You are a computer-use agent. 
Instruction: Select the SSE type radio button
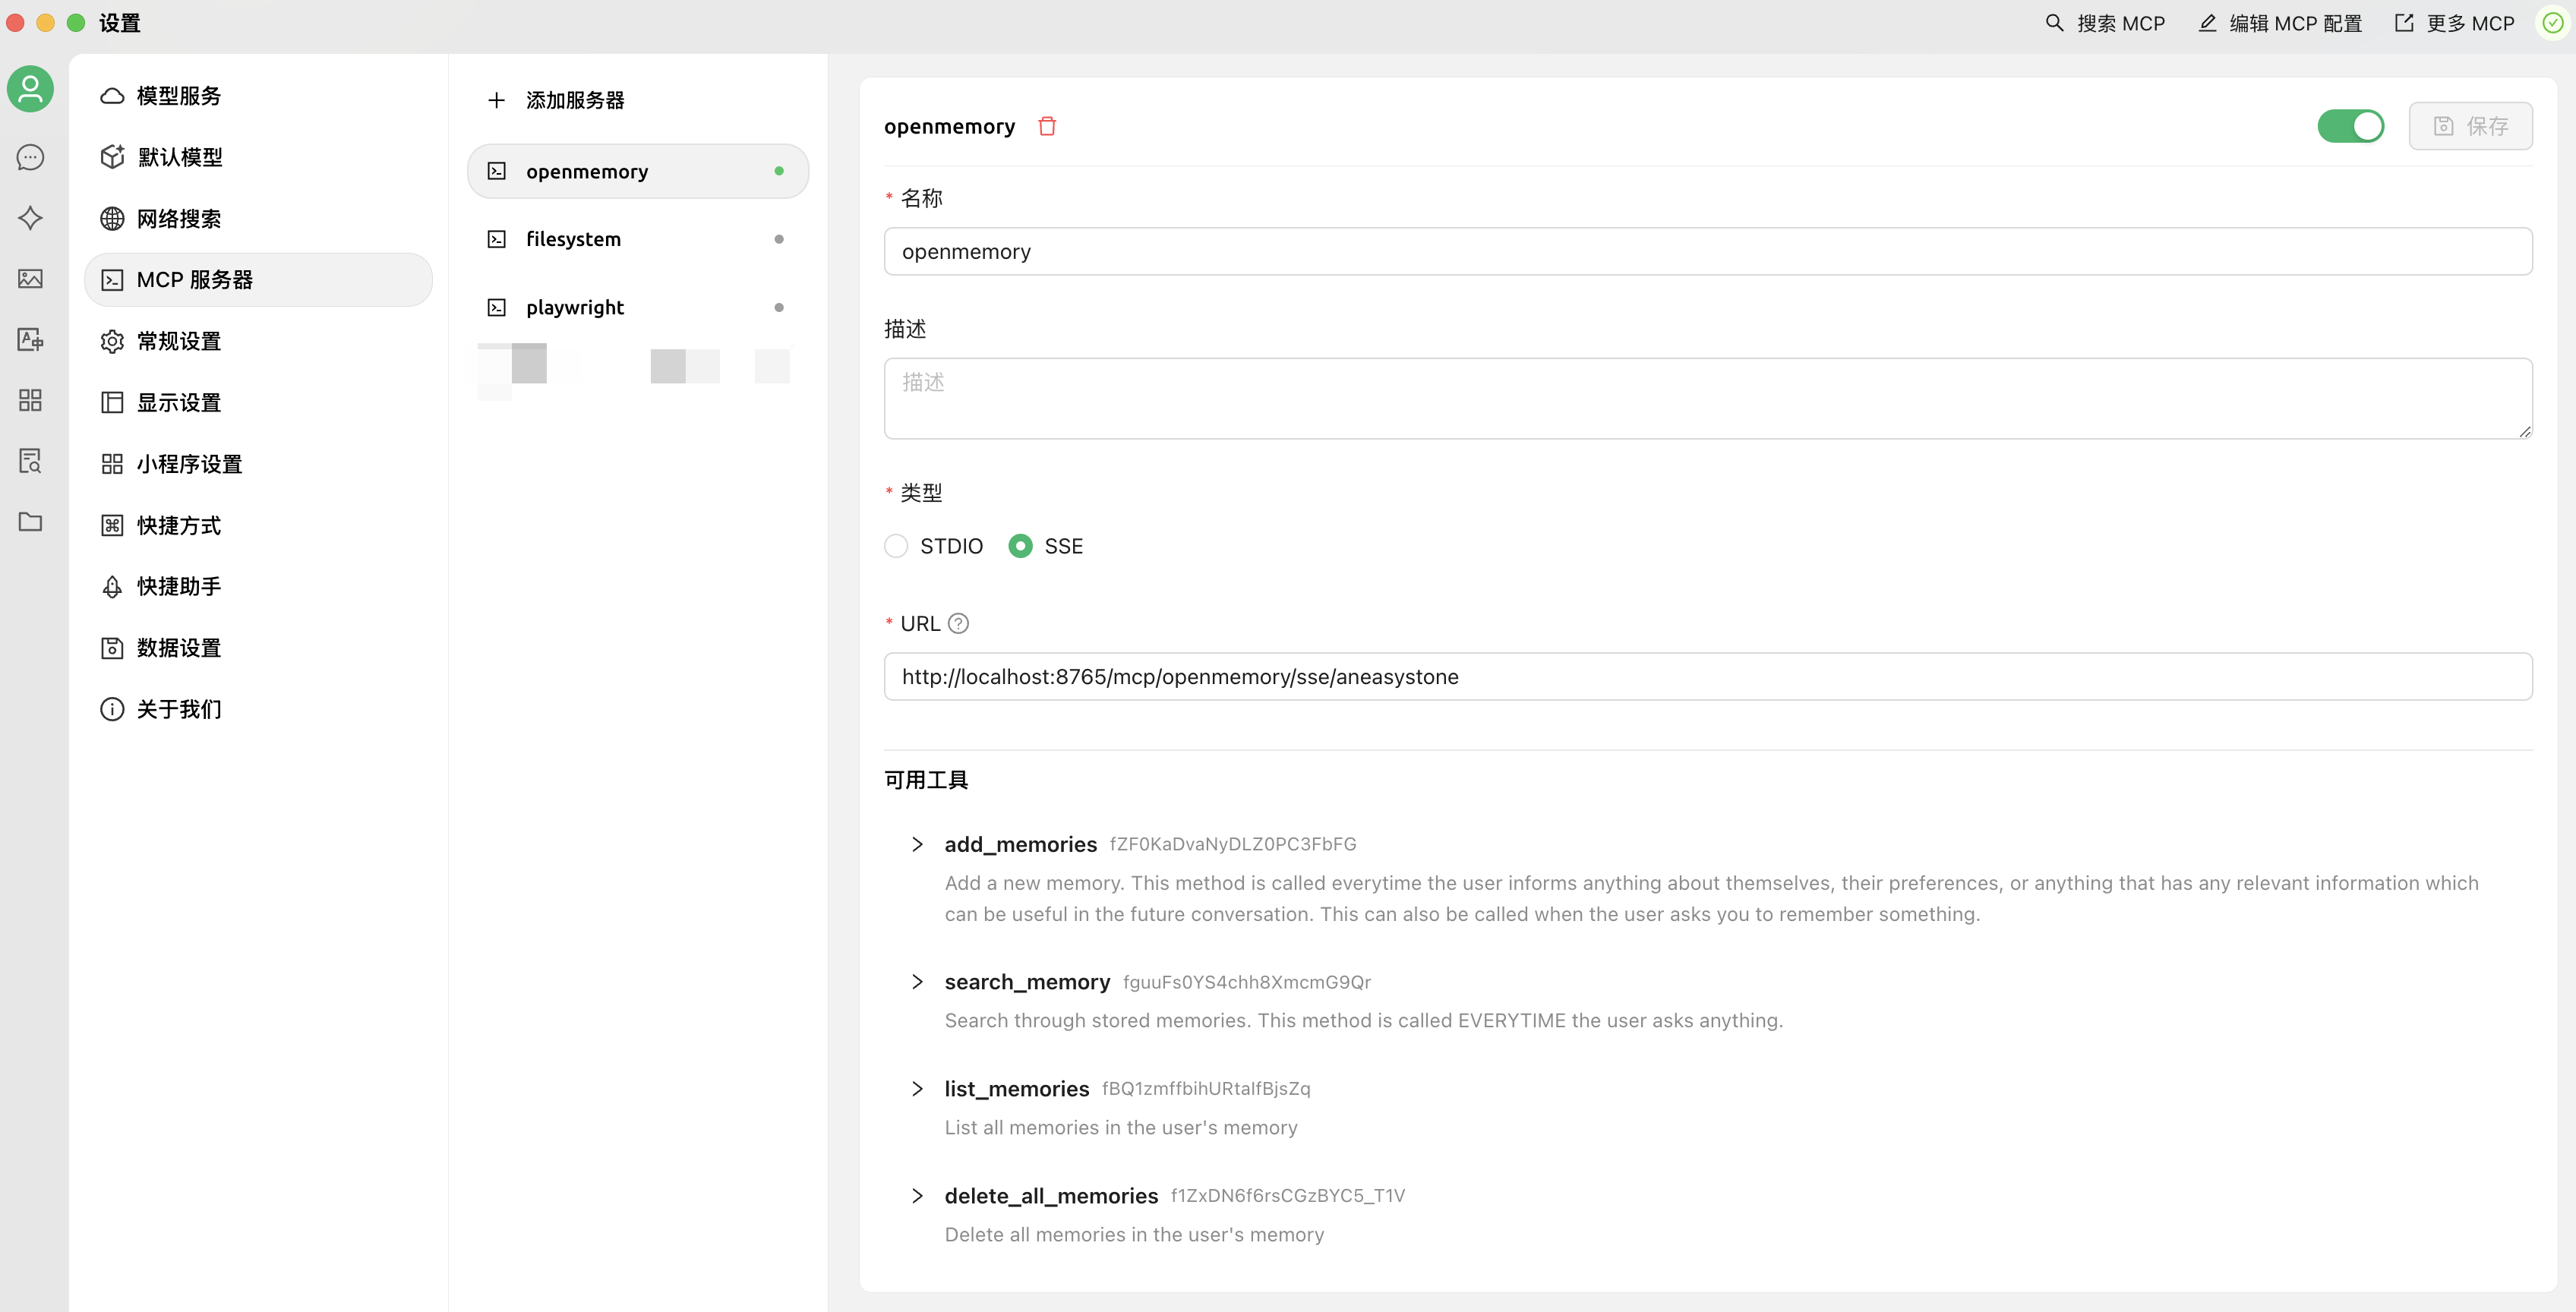[1020, 546]
